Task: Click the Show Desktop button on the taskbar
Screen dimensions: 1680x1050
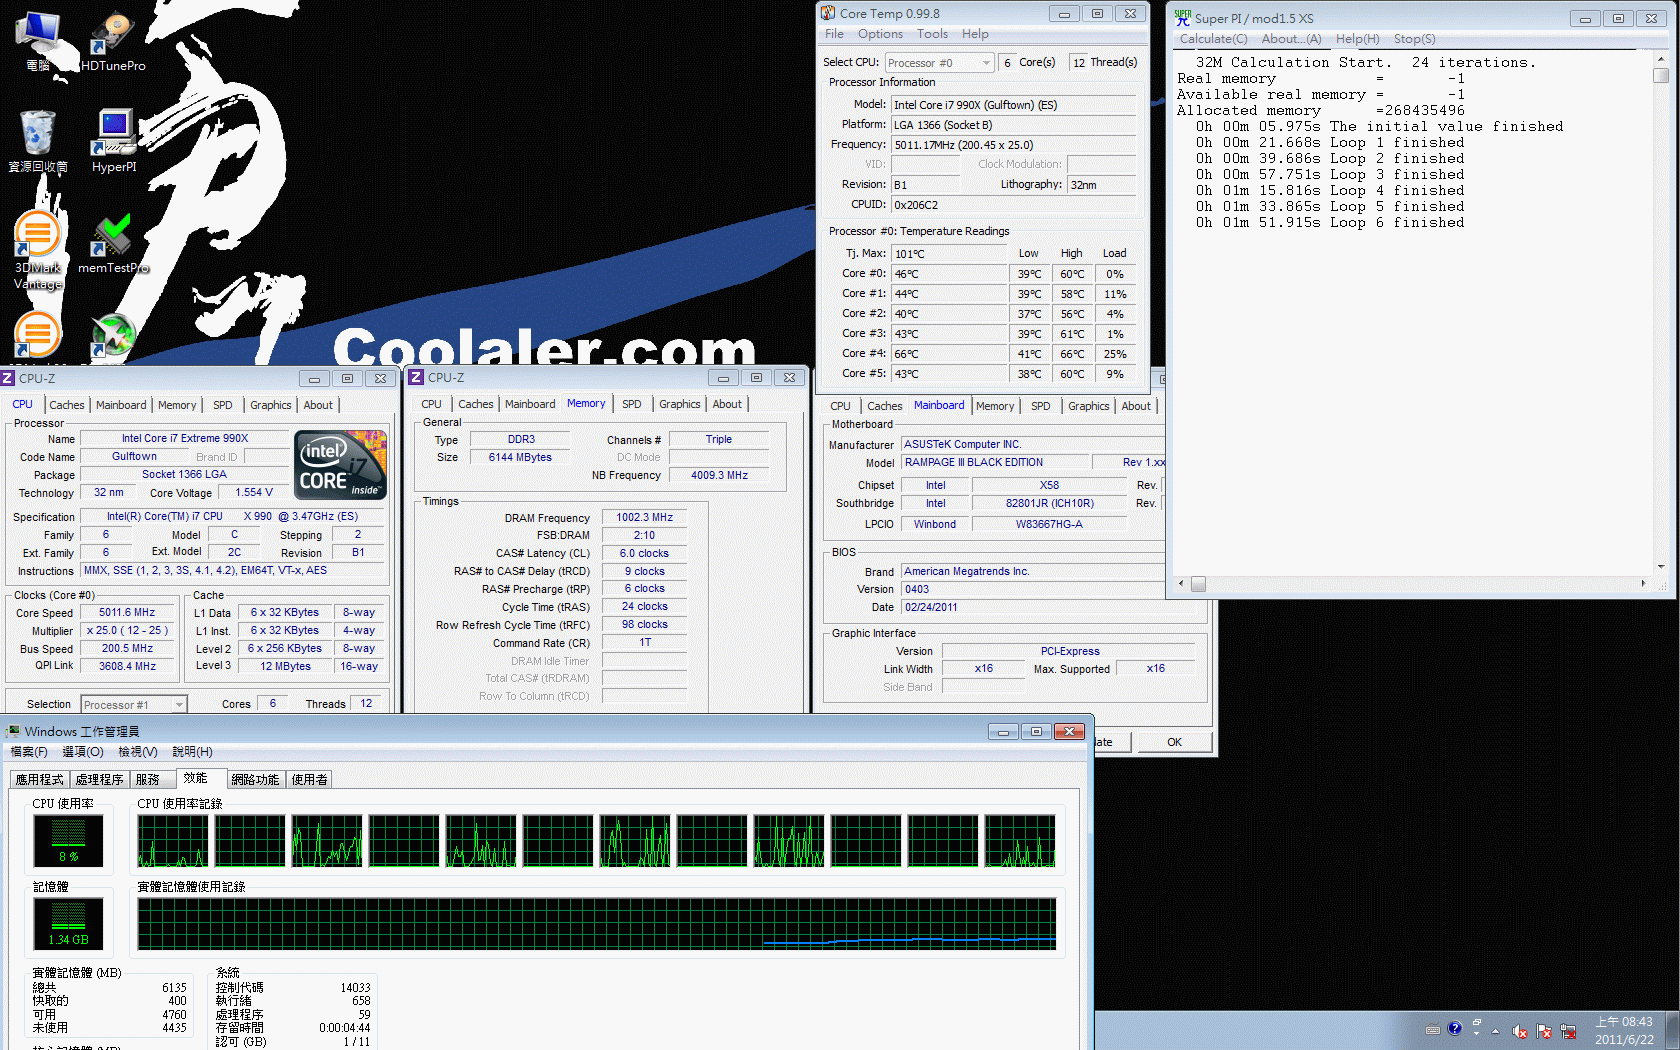Action: pyautogui.click(x=1673, y=1030)
